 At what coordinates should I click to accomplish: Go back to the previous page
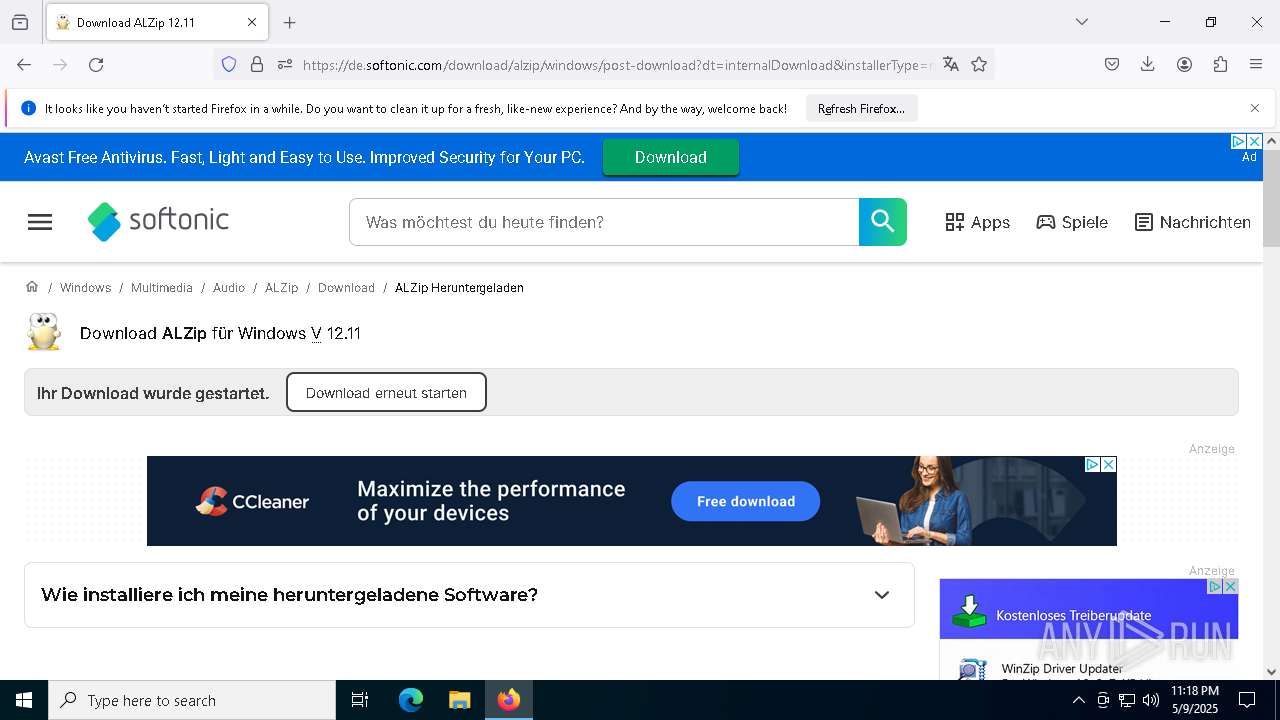(x=24, y=64)
